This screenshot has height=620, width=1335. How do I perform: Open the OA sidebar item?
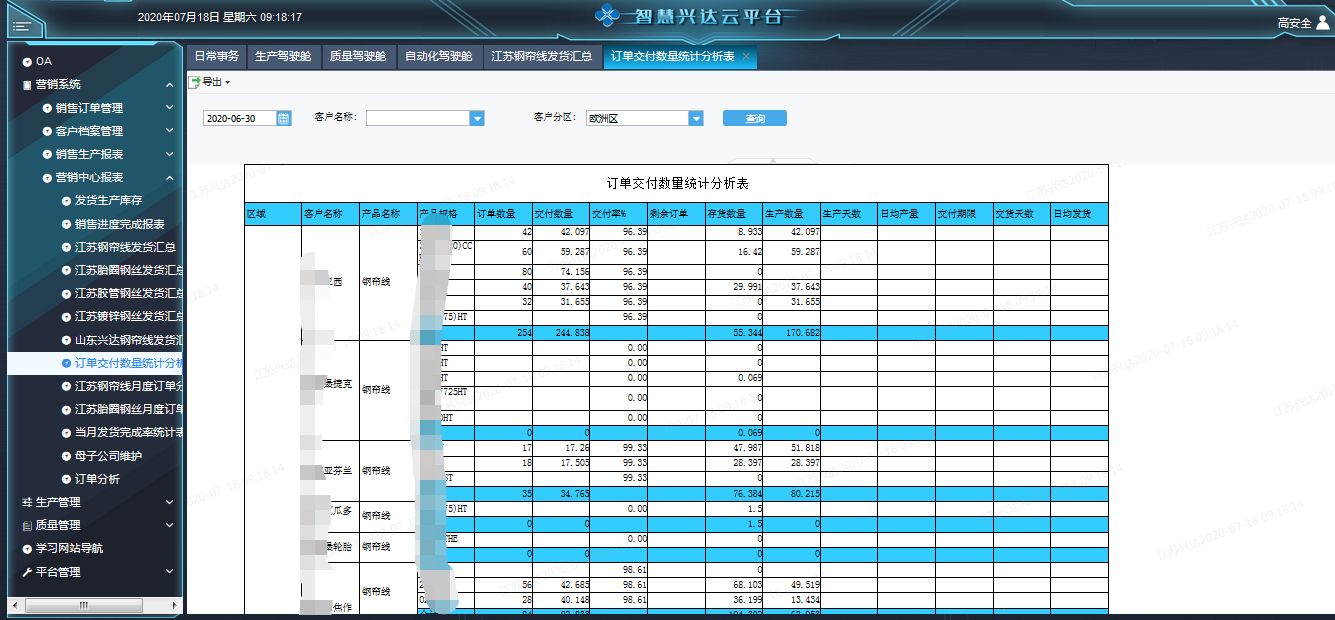tap(43, 62)
